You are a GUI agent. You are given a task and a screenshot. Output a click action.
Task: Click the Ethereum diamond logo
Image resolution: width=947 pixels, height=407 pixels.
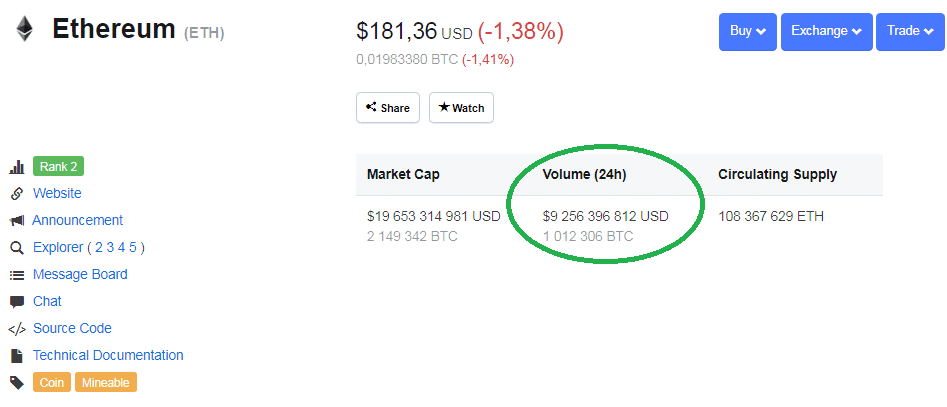pyautogui.click(x=25, y=29)
